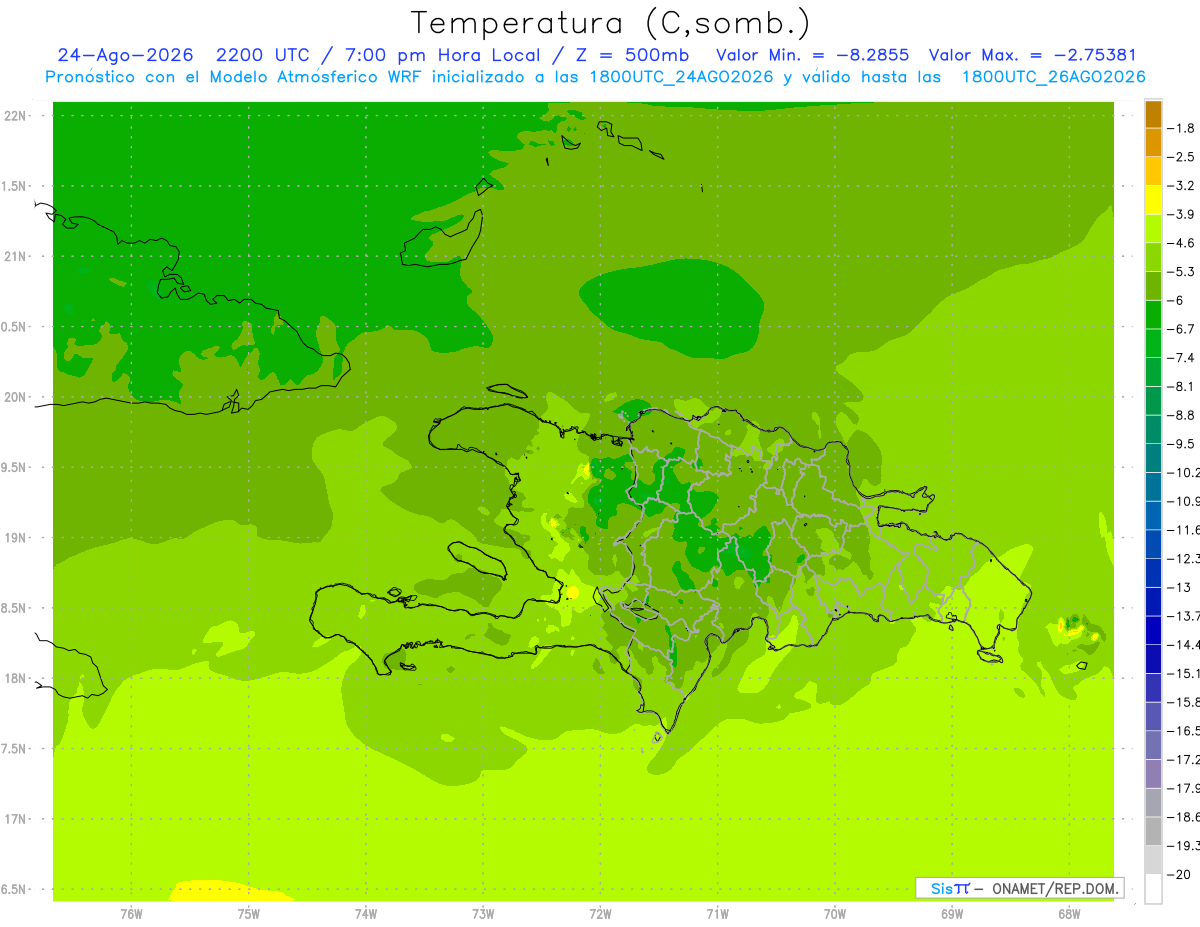Click the "Valor Max. = -2.75381" text
Image resolution: width=1200 pixels, height=927 pixels.
tap(1033, 55)
